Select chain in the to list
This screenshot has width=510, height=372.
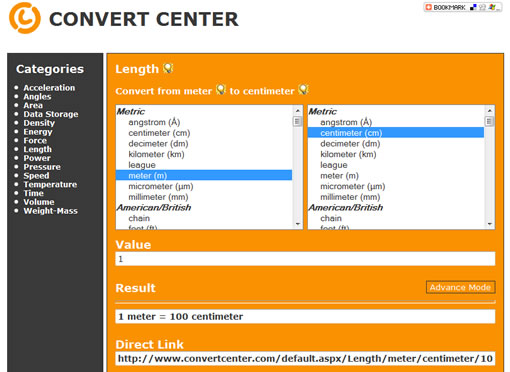coord(396,218)
